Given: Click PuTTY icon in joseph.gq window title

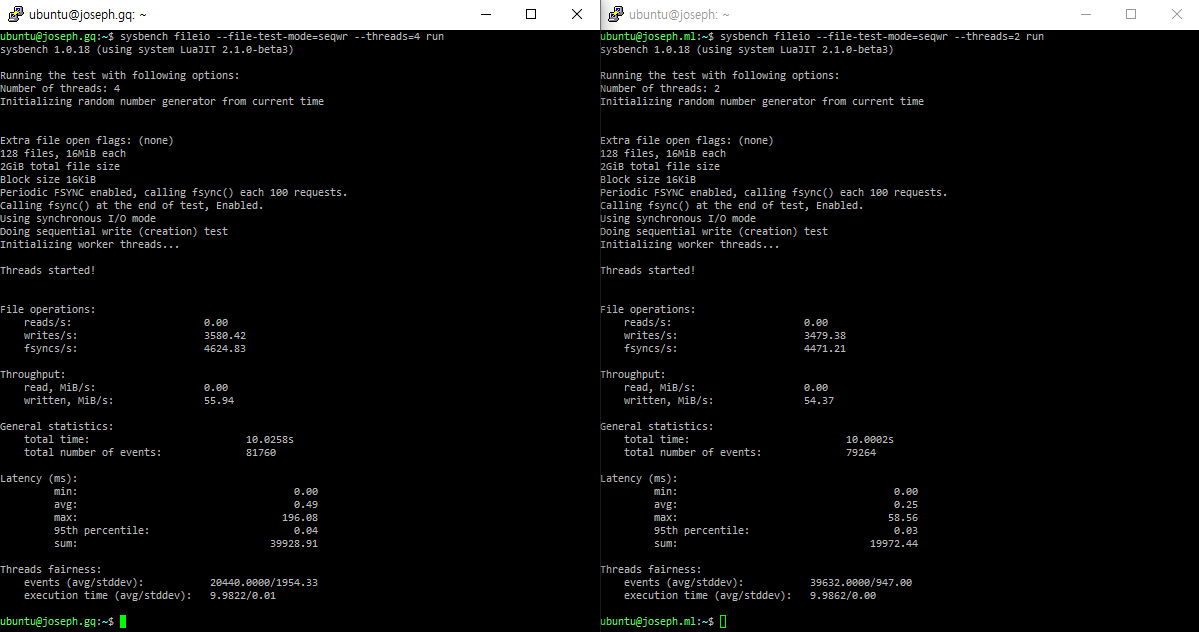Looking at the screenshot, I should coord(15,14).
